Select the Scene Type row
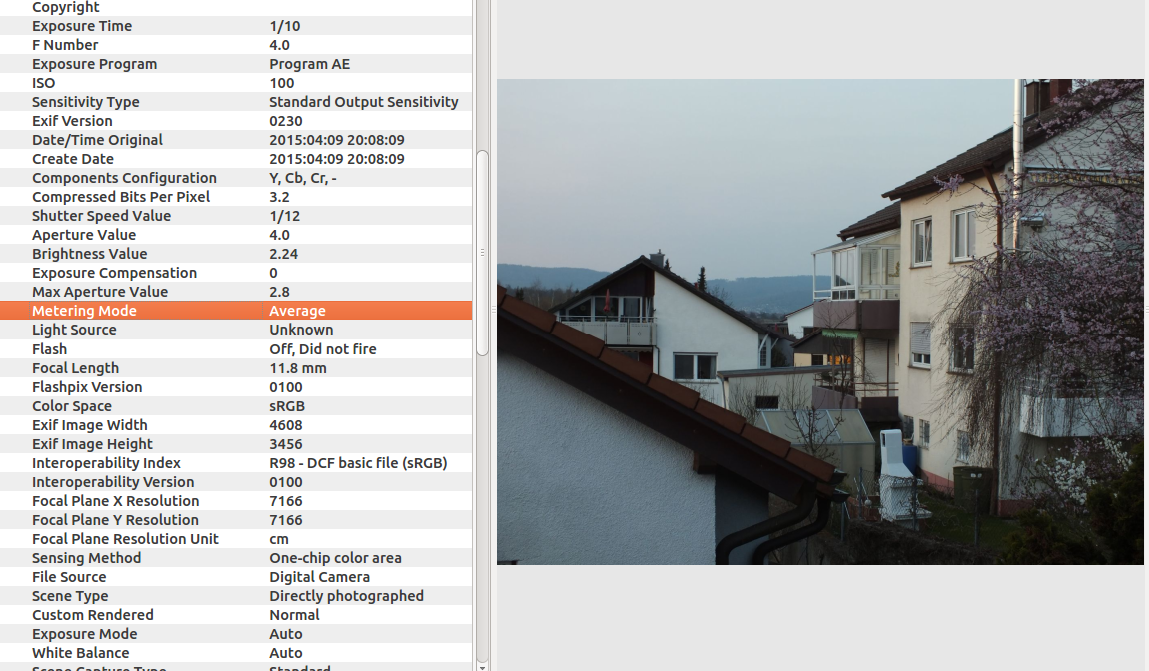Viewport: 1149px width, 671px height. click(x=236, y=596)
